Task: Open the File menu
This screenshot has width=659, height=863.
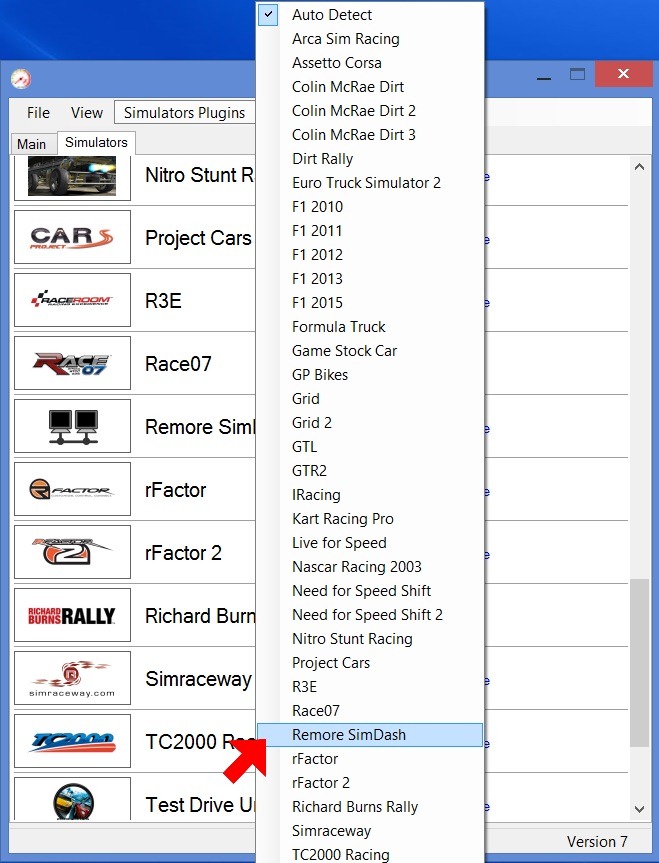Action: [38, 113]
